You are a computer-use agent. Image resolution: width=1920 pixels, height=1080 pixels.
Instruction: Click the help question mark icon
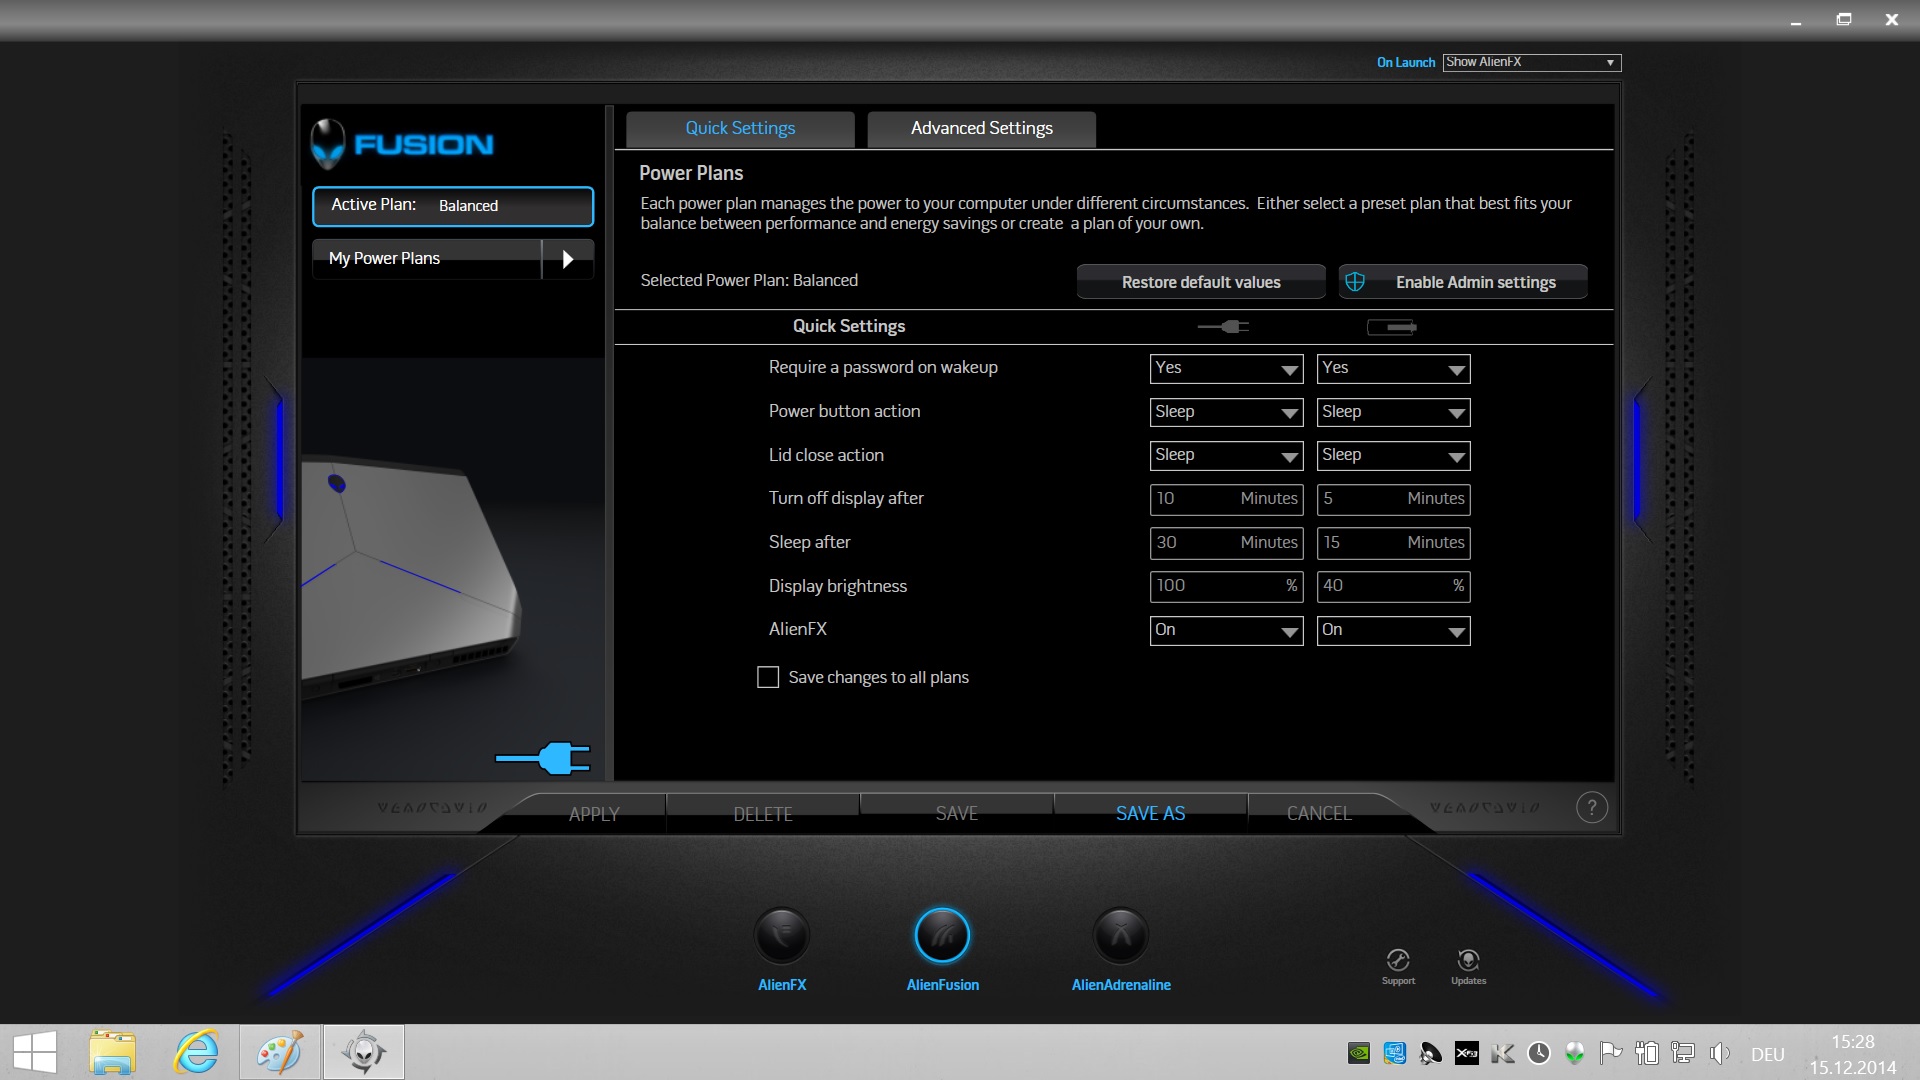[1592, 807]
